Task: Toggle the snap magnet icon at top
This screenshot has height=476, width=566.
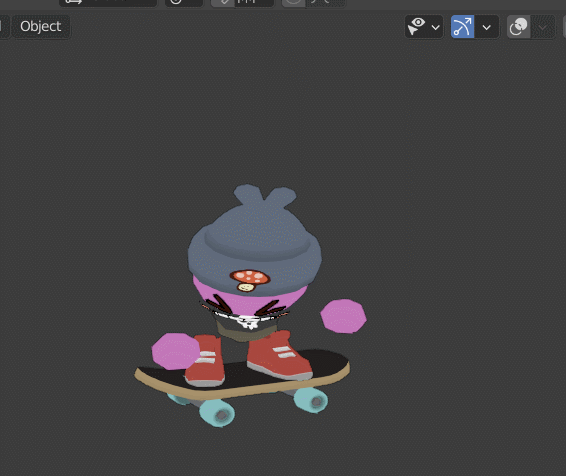Action: click(222, 3)
